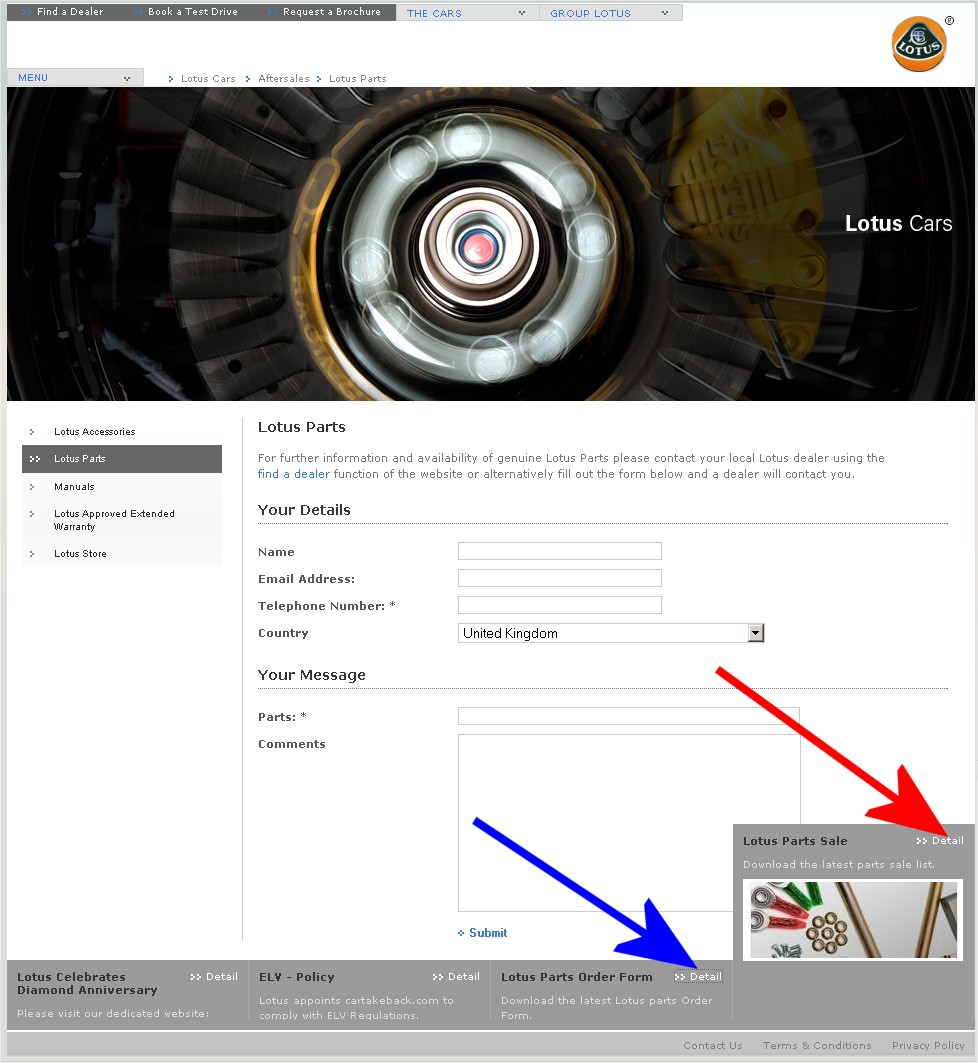
Task: Focus the Parts input field
Action: [628, 716]
